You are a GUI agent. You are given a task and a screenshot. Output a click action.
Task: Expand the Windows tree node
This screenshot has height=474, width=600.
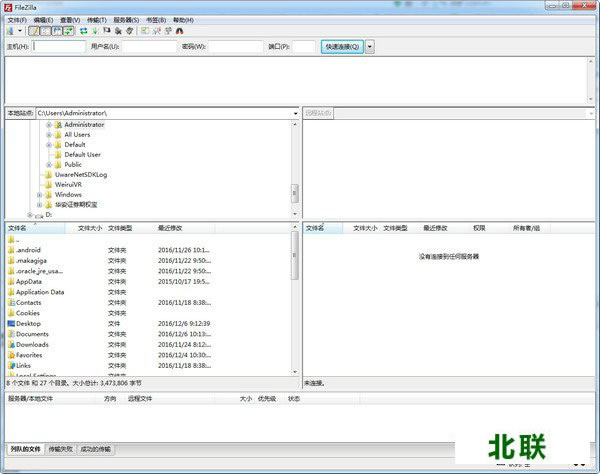pyautogui.click(x=39, y=195)
